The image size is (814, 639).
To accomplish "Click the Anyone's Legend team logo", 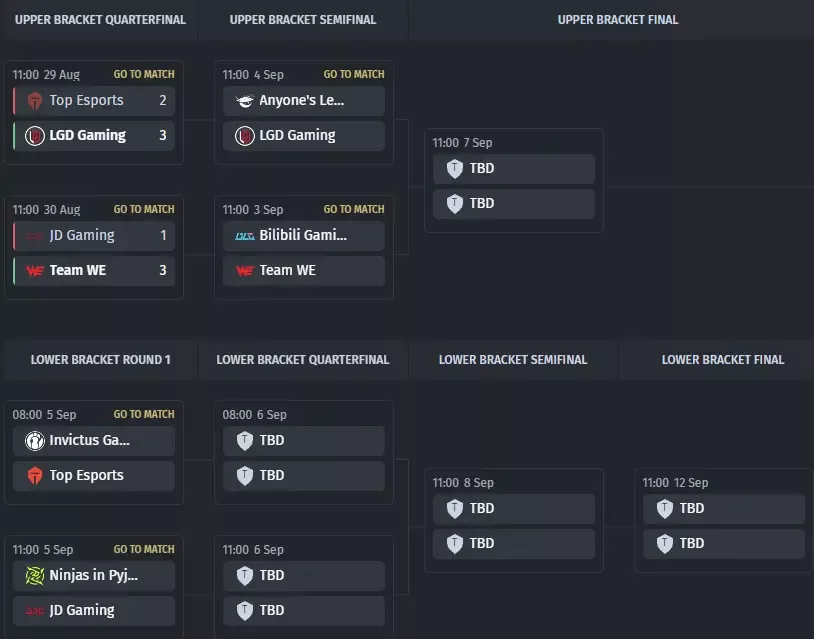I will pos(245,101).
